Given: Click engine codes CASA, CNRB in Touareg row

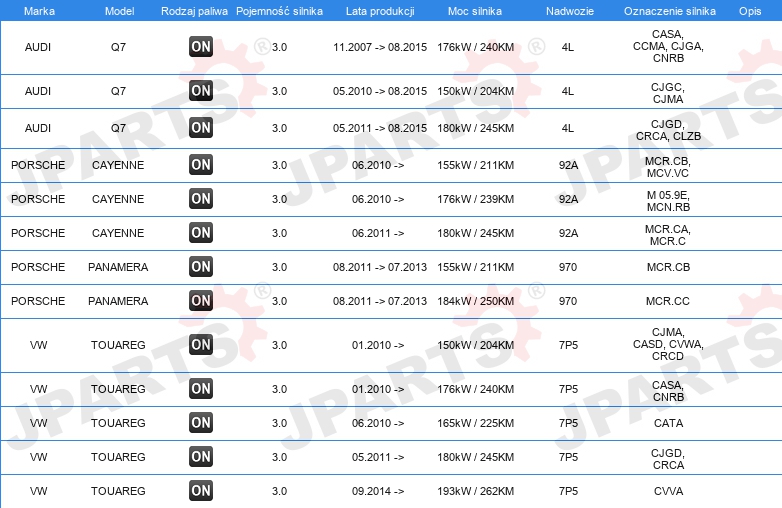Looking at the screenshot, I should pyautogui.click(x=668, y=391).
